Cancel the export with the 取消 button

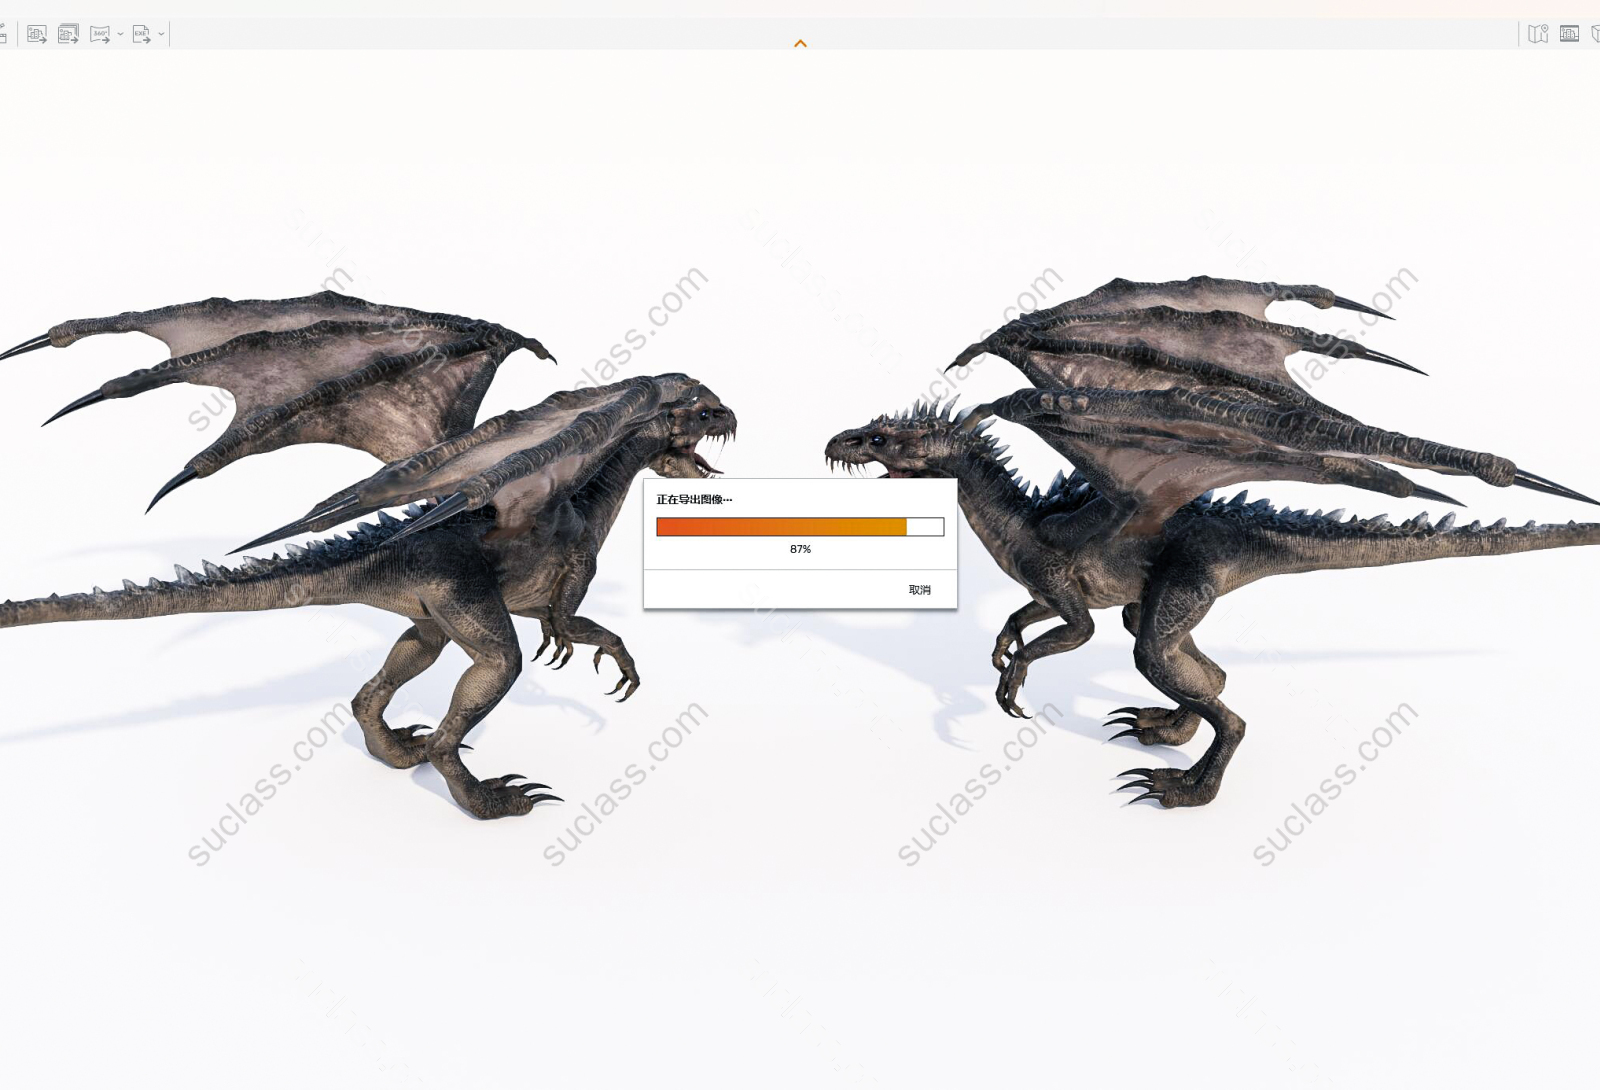919,590
